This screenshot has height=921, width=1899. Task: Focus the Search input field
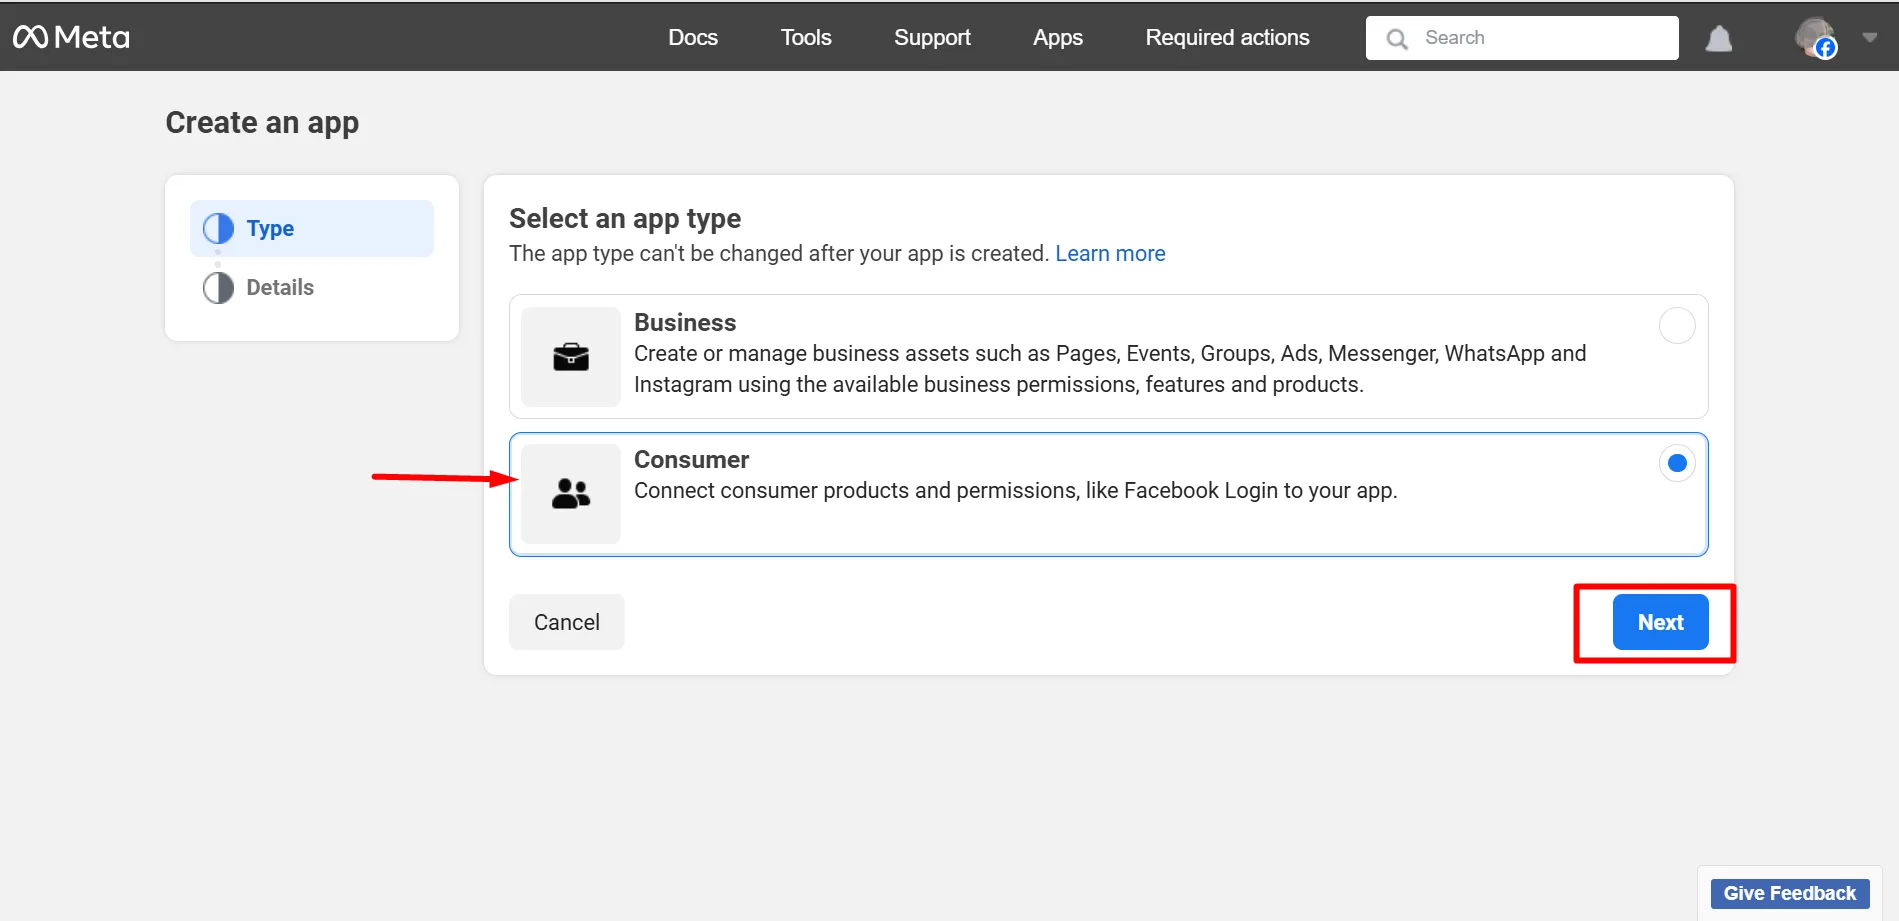point(1522,38)
